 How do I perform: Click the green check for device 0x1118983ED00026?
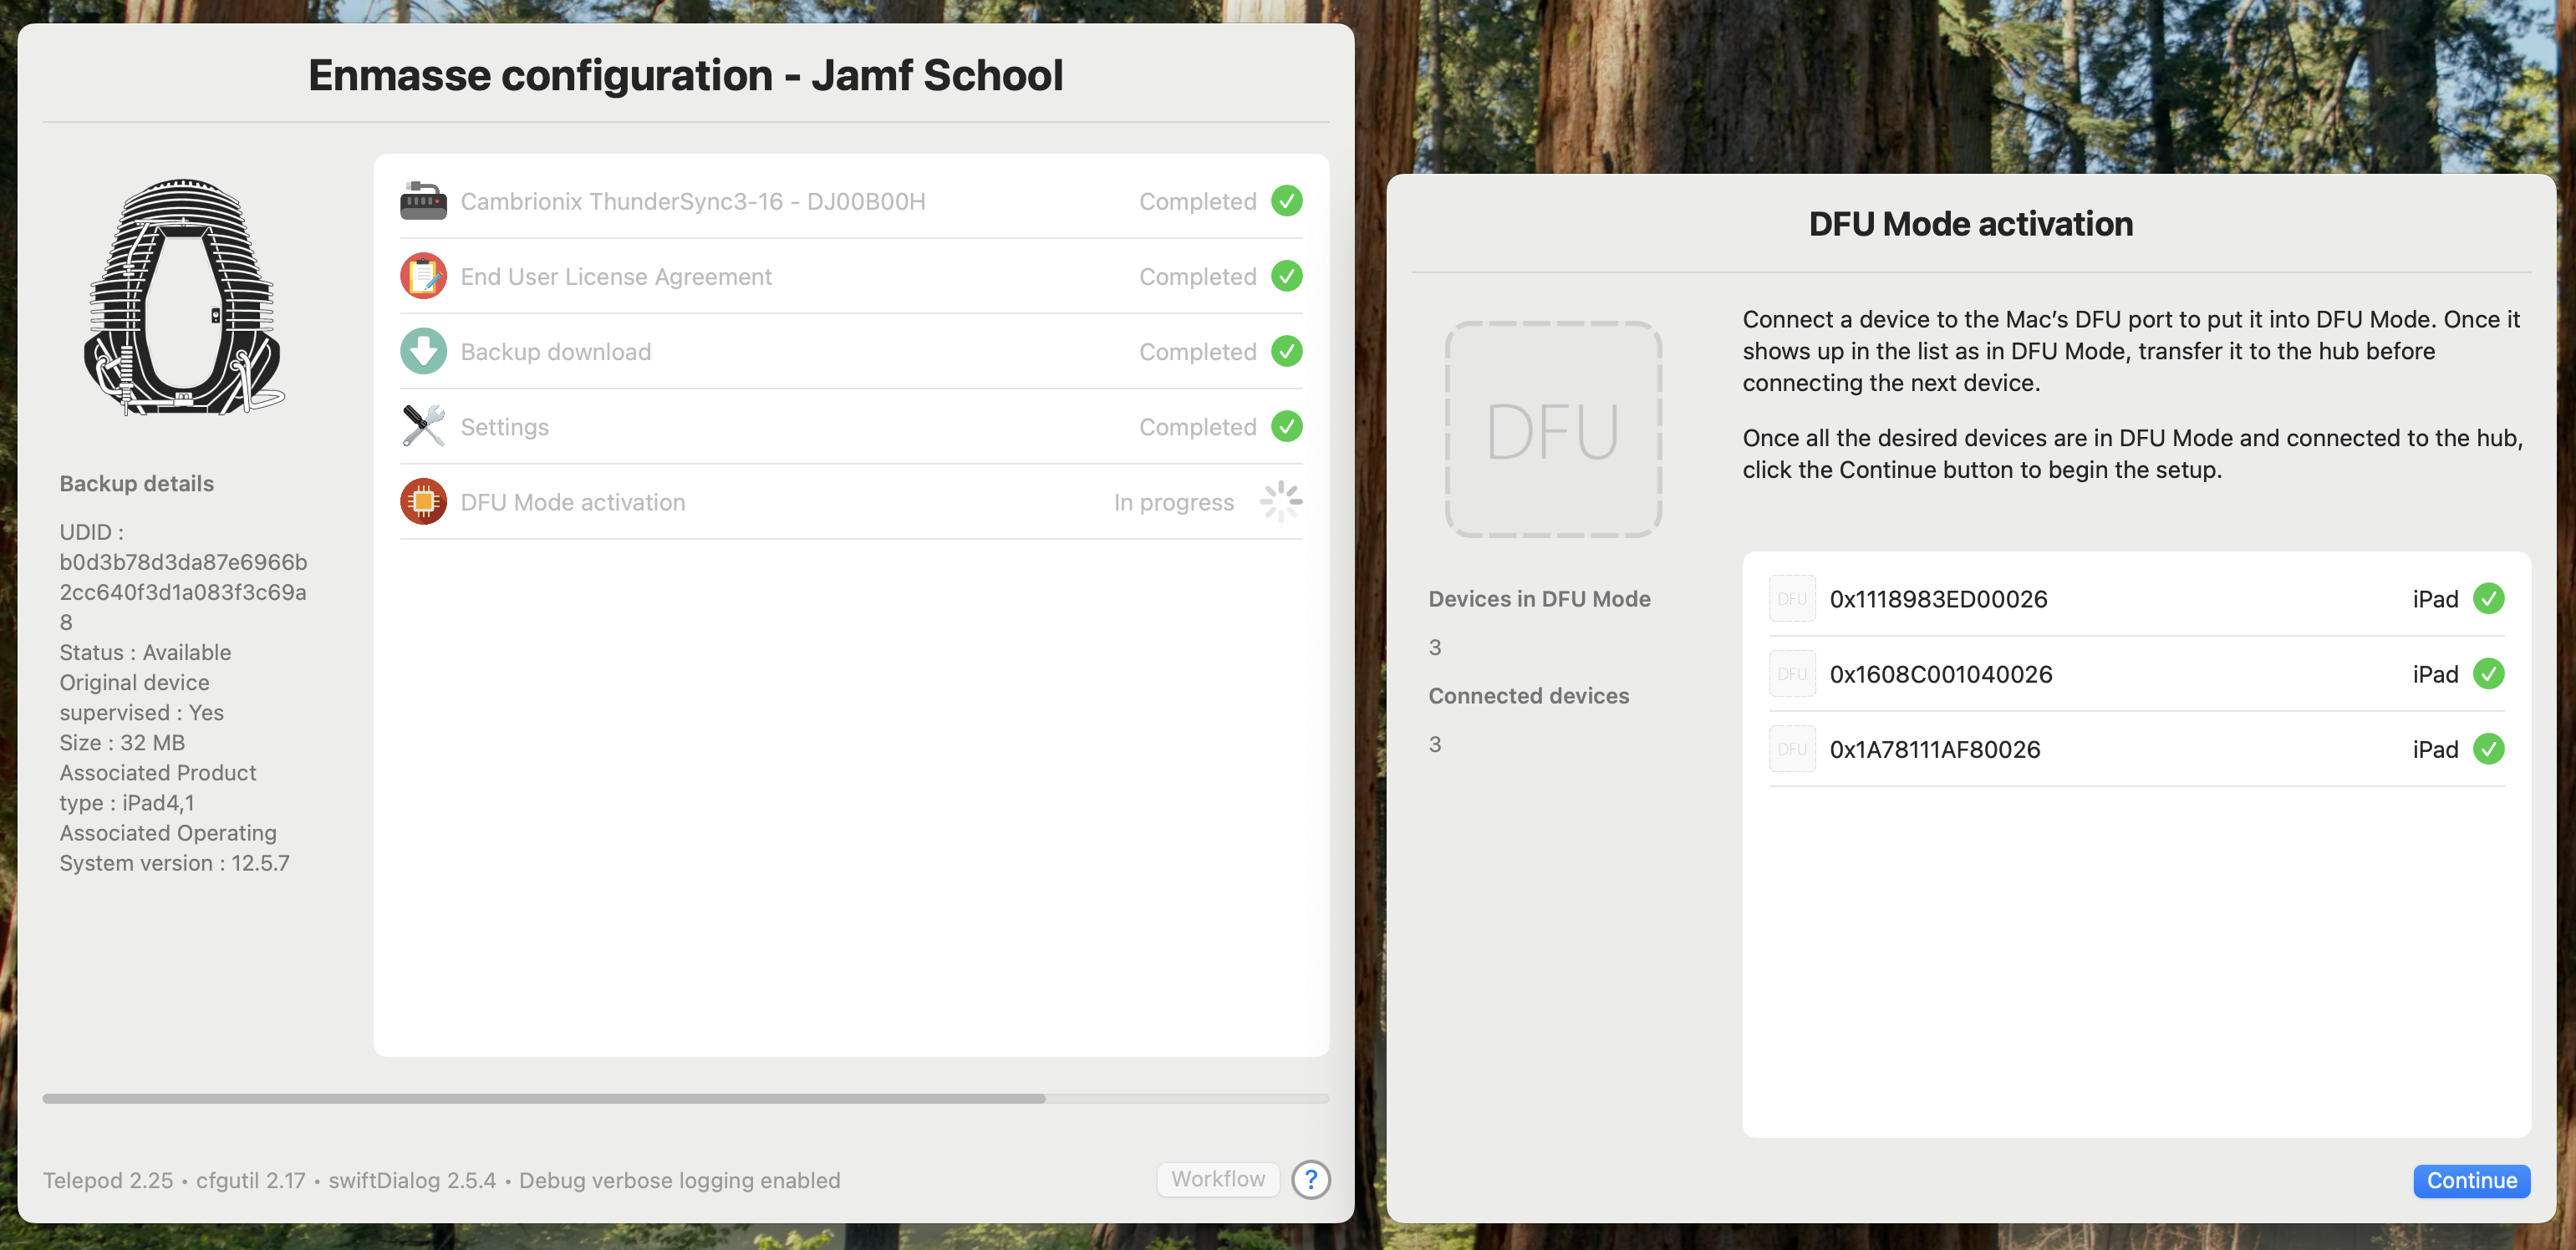click(x=2488, y=598)
